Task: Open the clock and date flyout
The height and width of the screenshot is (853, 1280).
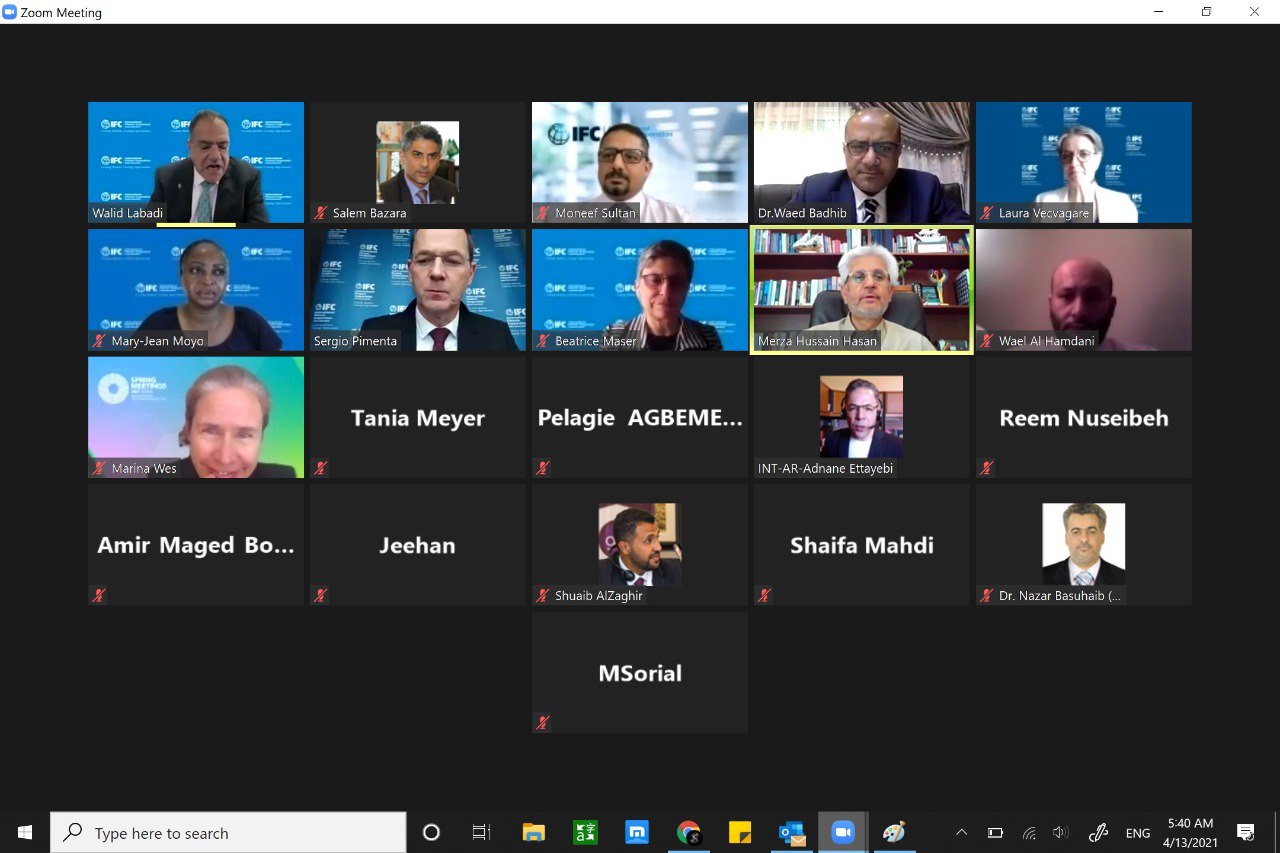Action: (1190, 832)
